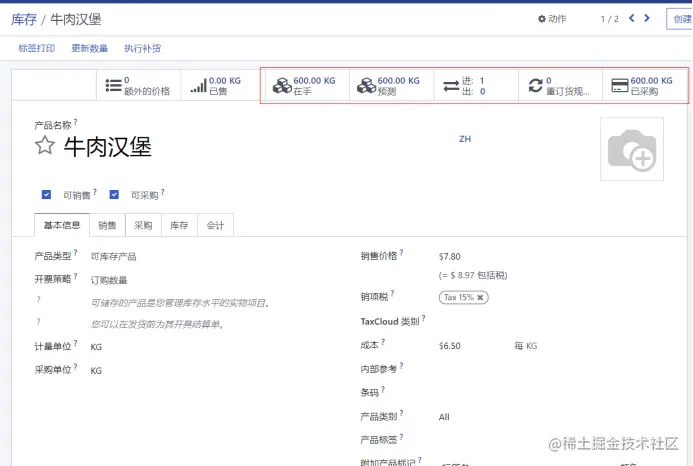Click the price with tax text $ 8.97
Image resolution: width=693 pixels, height=466 pixels.
tap(463, 275)
